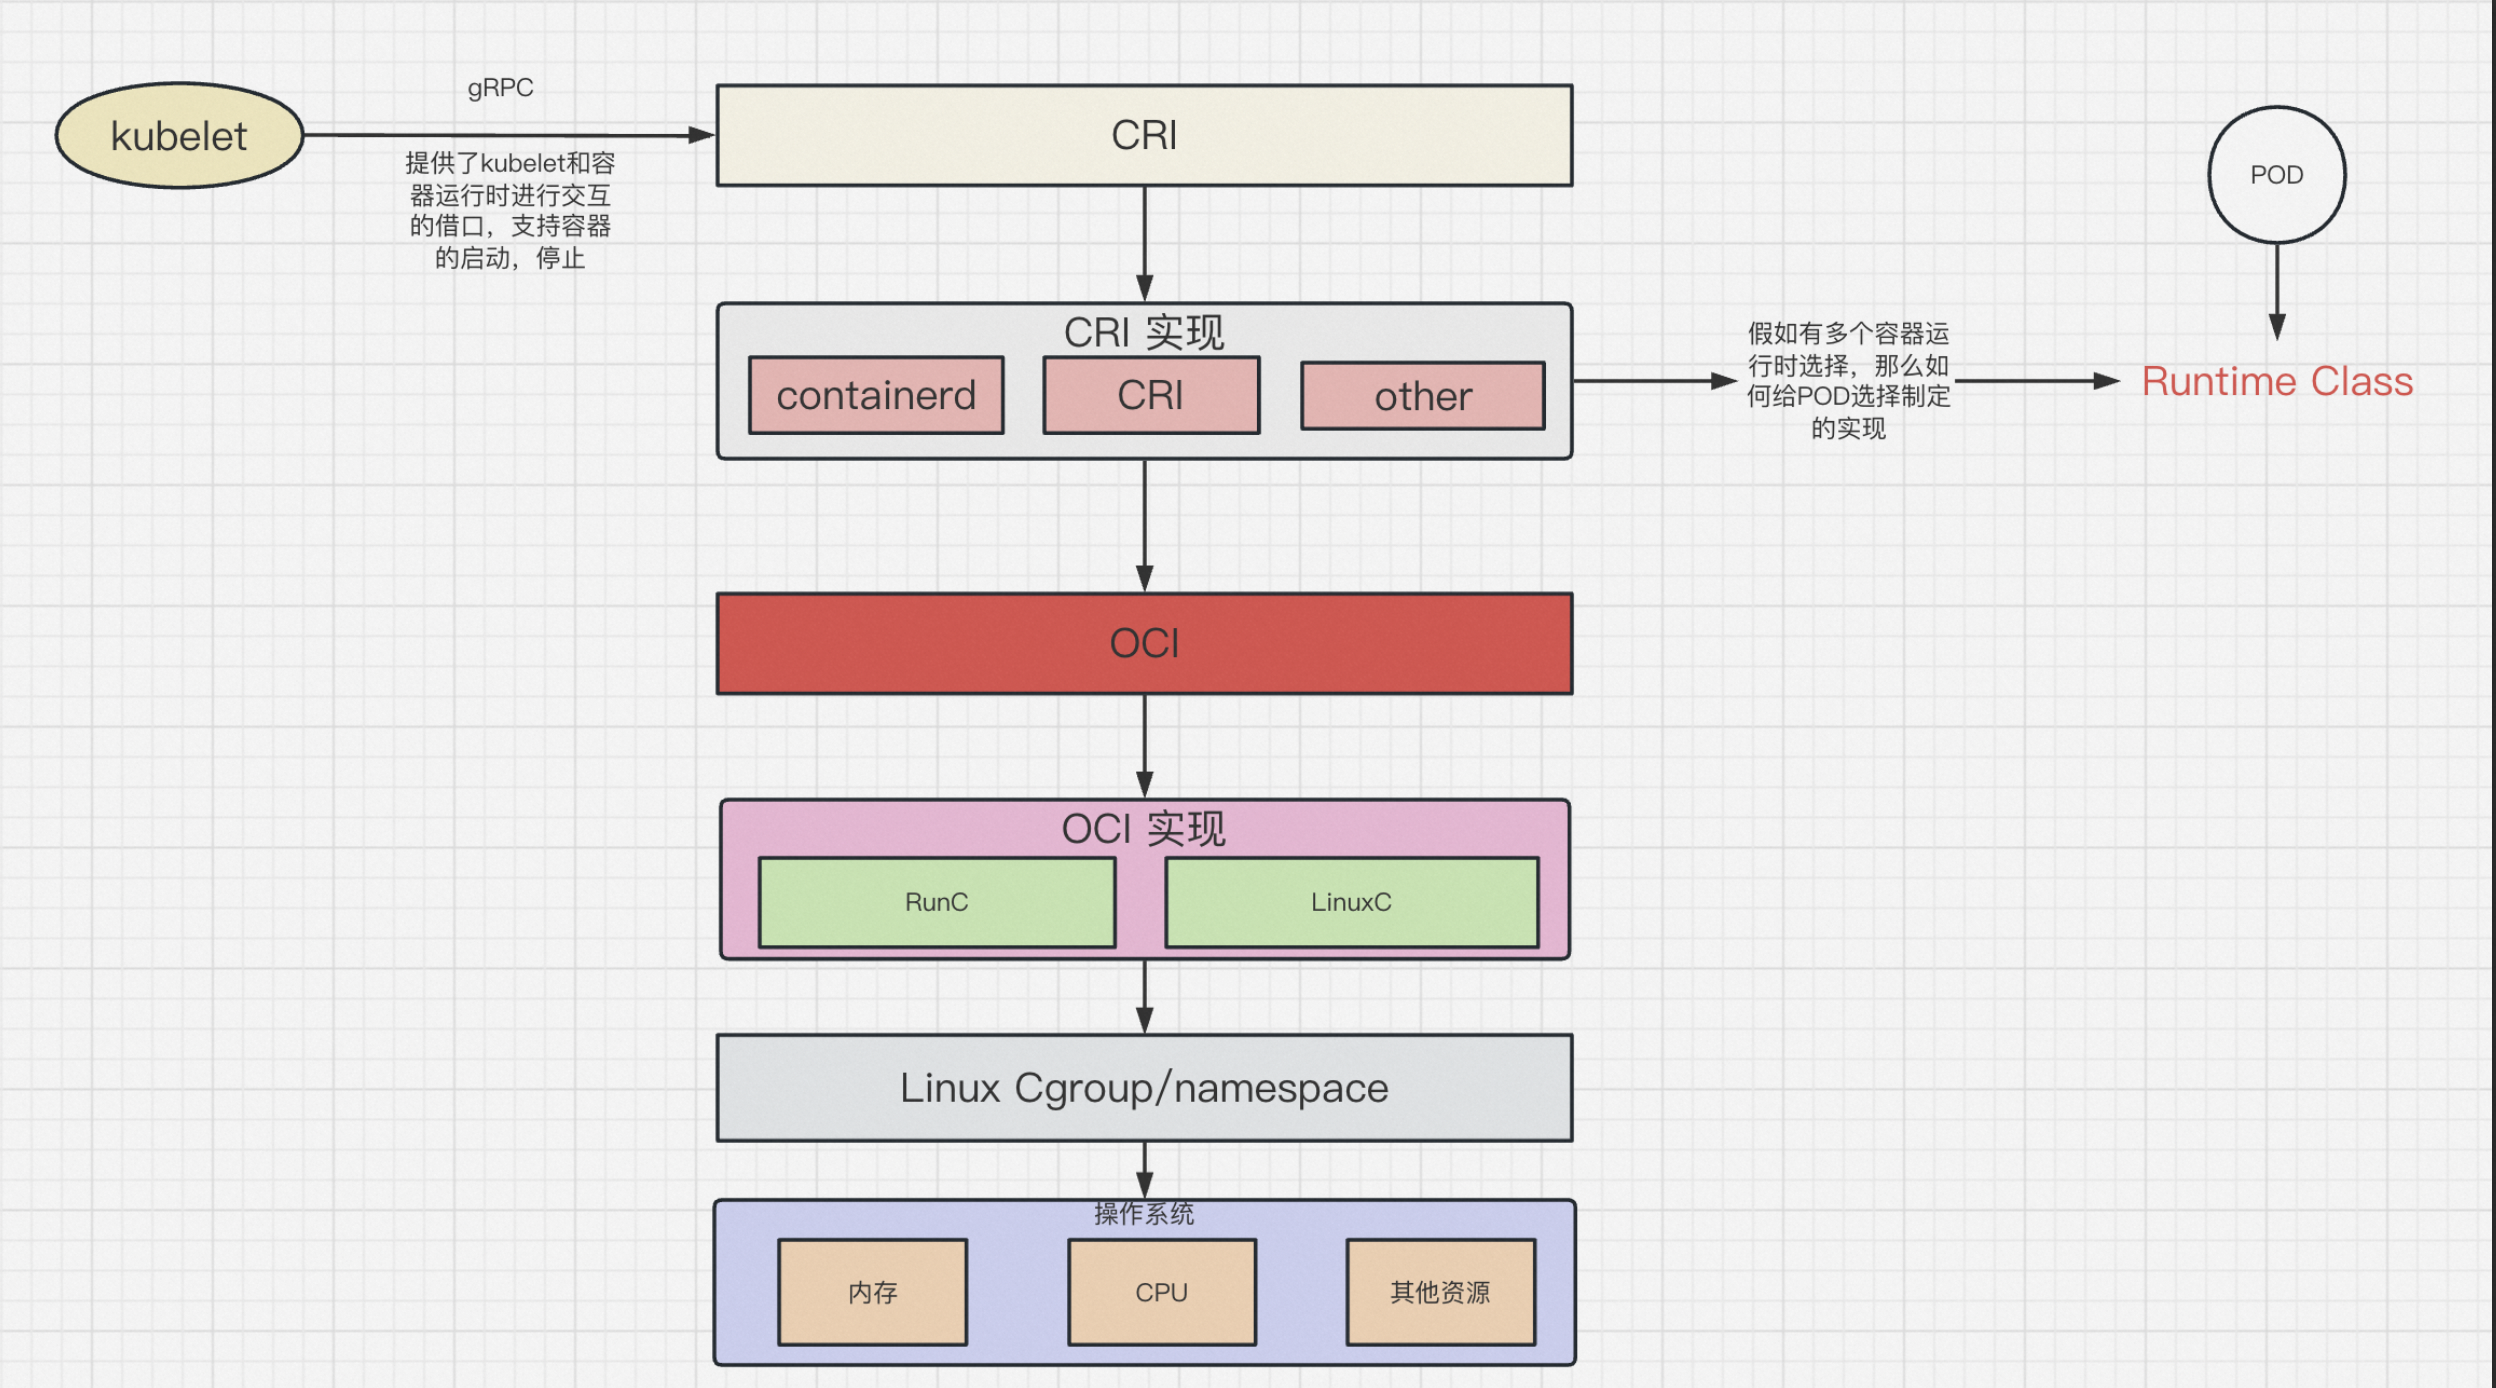
Task: Select the kubelet ellipse node
Action: tap(179, 135)
